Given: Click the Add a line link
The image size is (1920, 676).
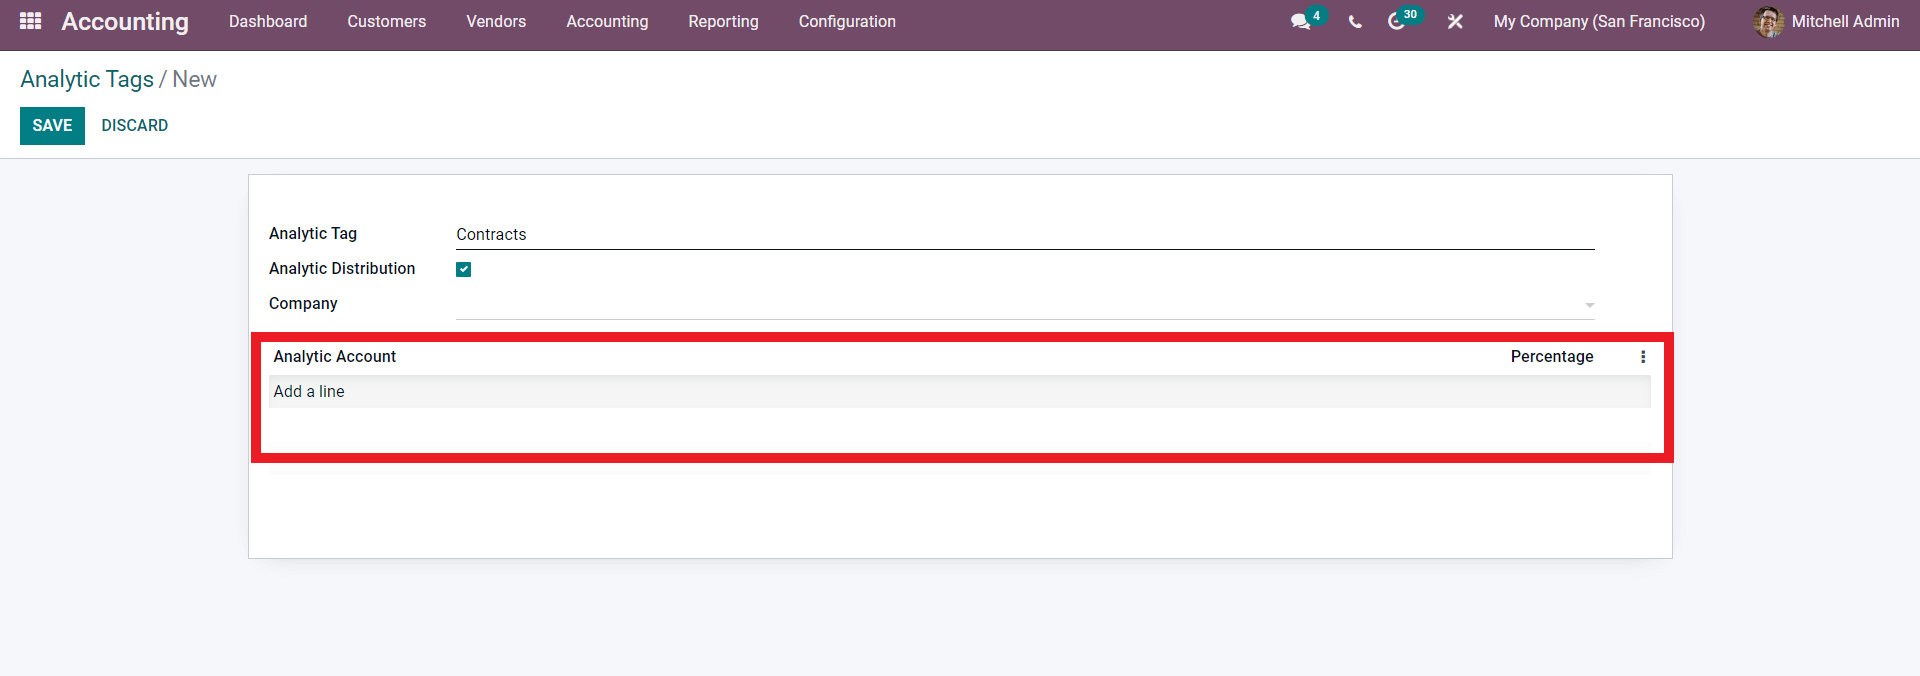Looking at the screenshot, I should pos(309,392).
